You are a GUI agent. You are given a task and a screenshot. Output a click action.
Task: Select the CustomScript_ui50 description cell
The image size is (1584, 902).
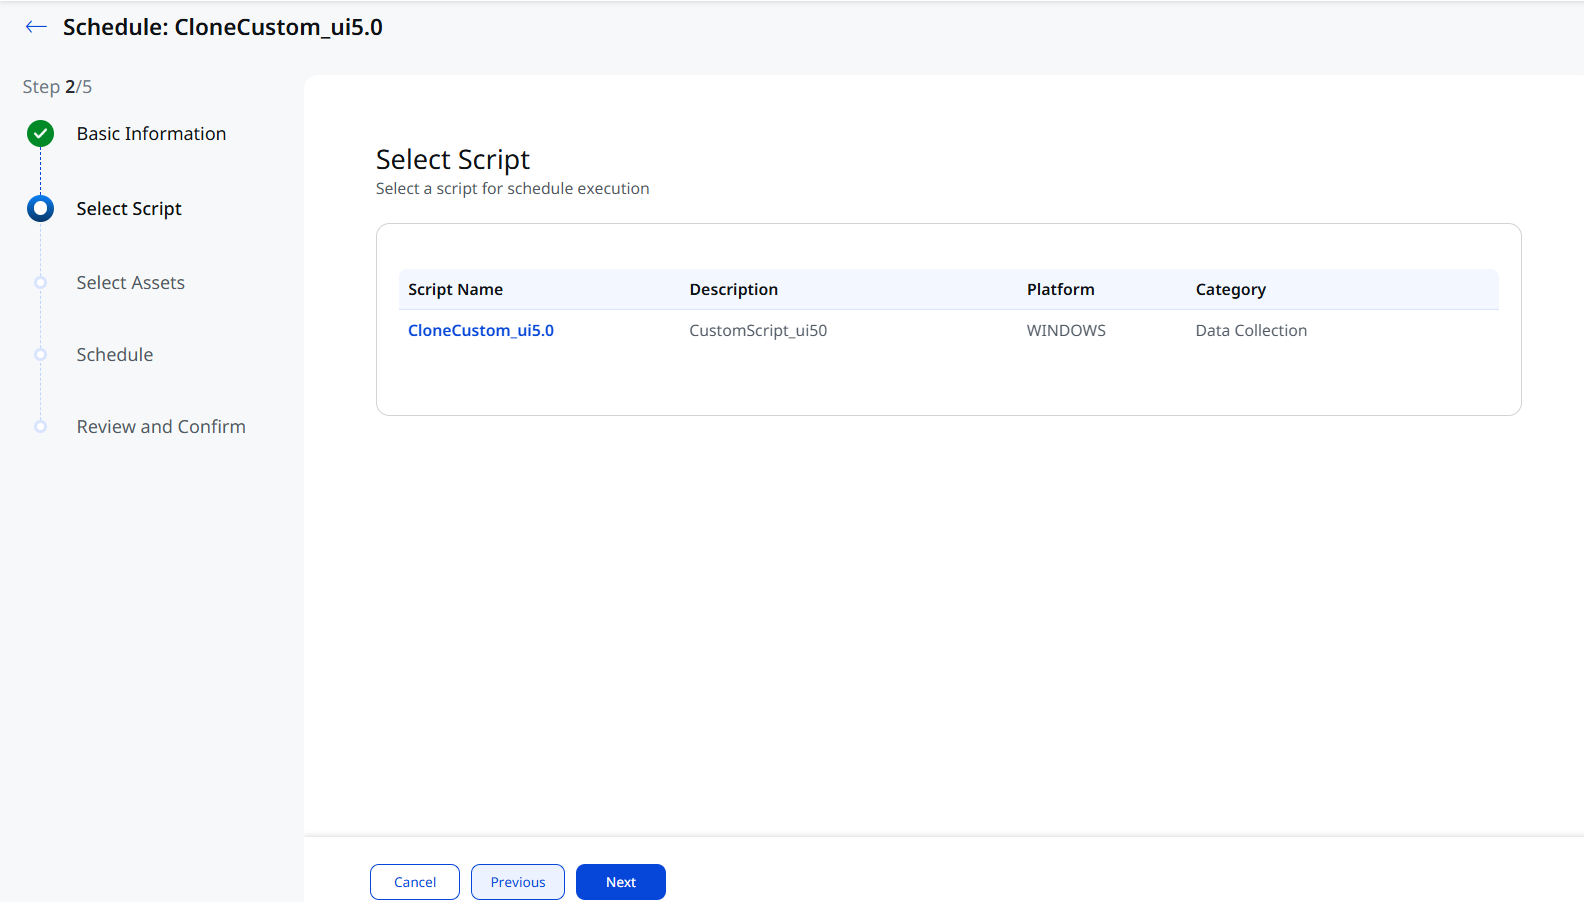758,331
